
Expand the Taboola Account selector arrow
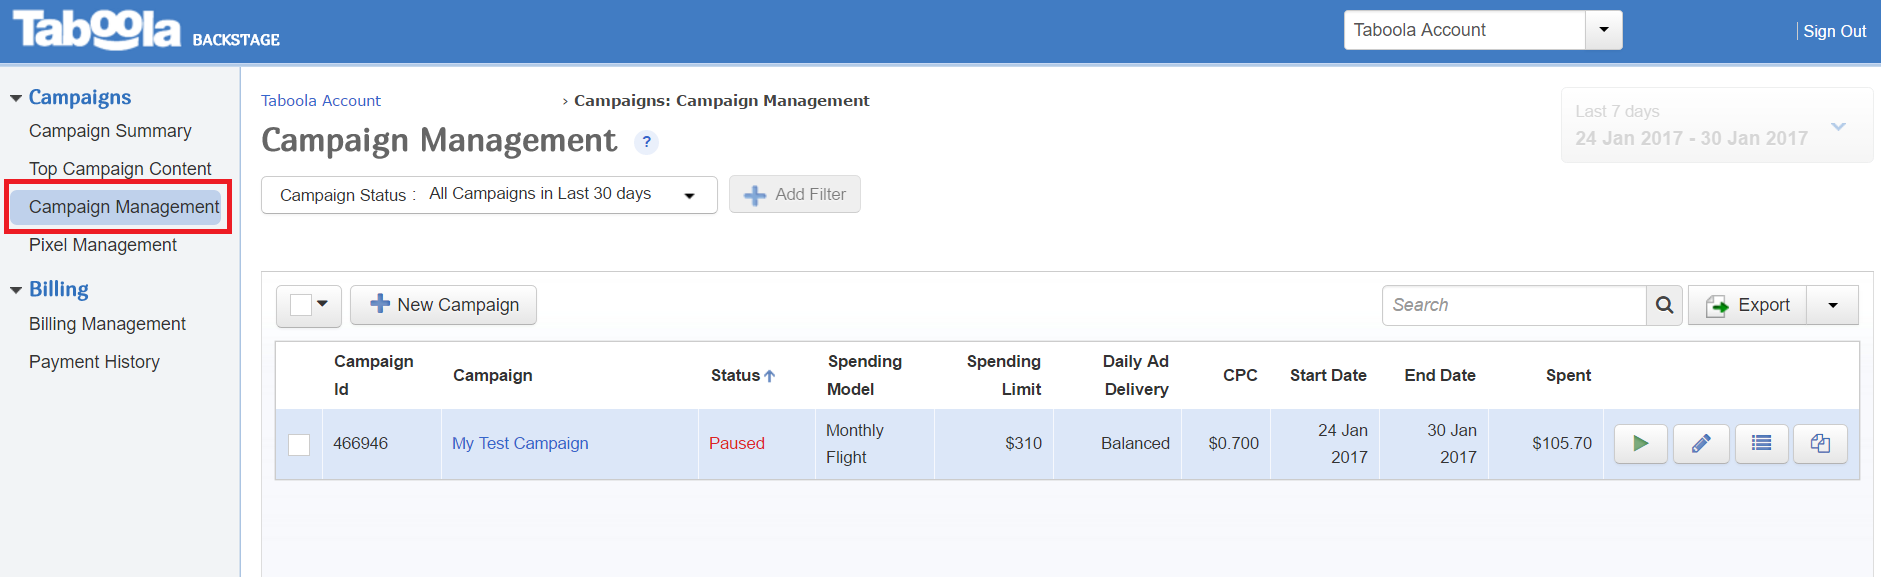point(1604,30)
